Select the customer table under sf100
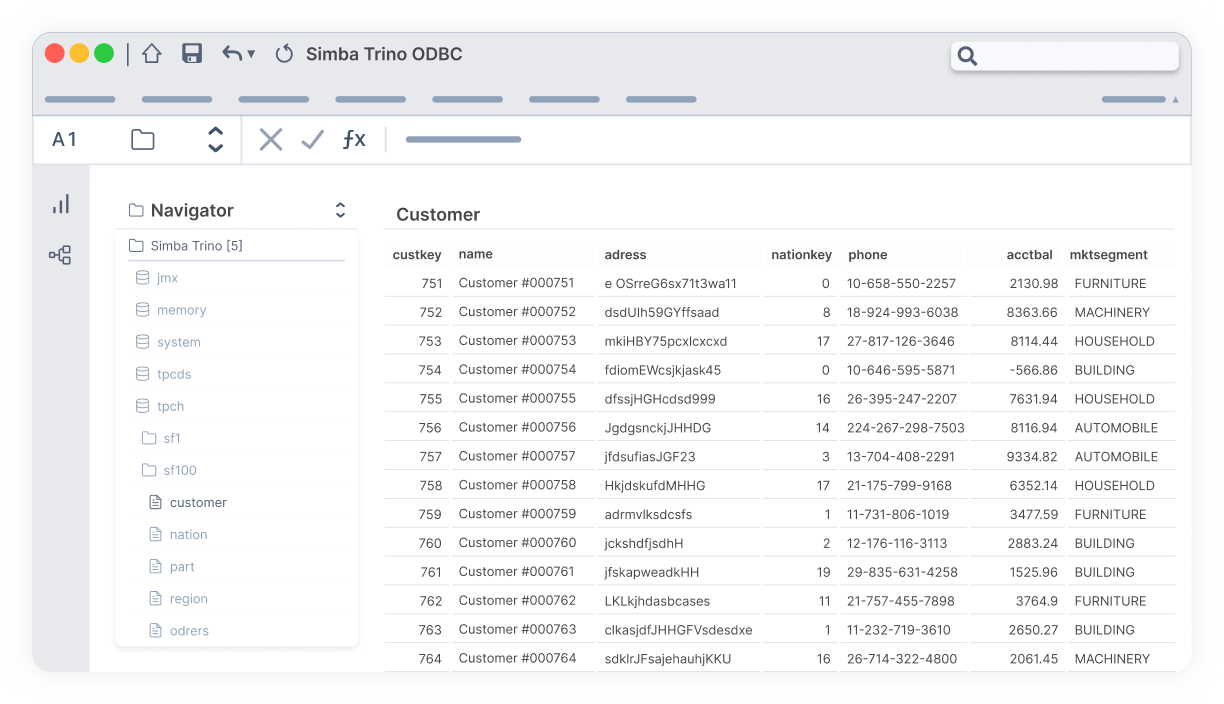 click(197, 502)
